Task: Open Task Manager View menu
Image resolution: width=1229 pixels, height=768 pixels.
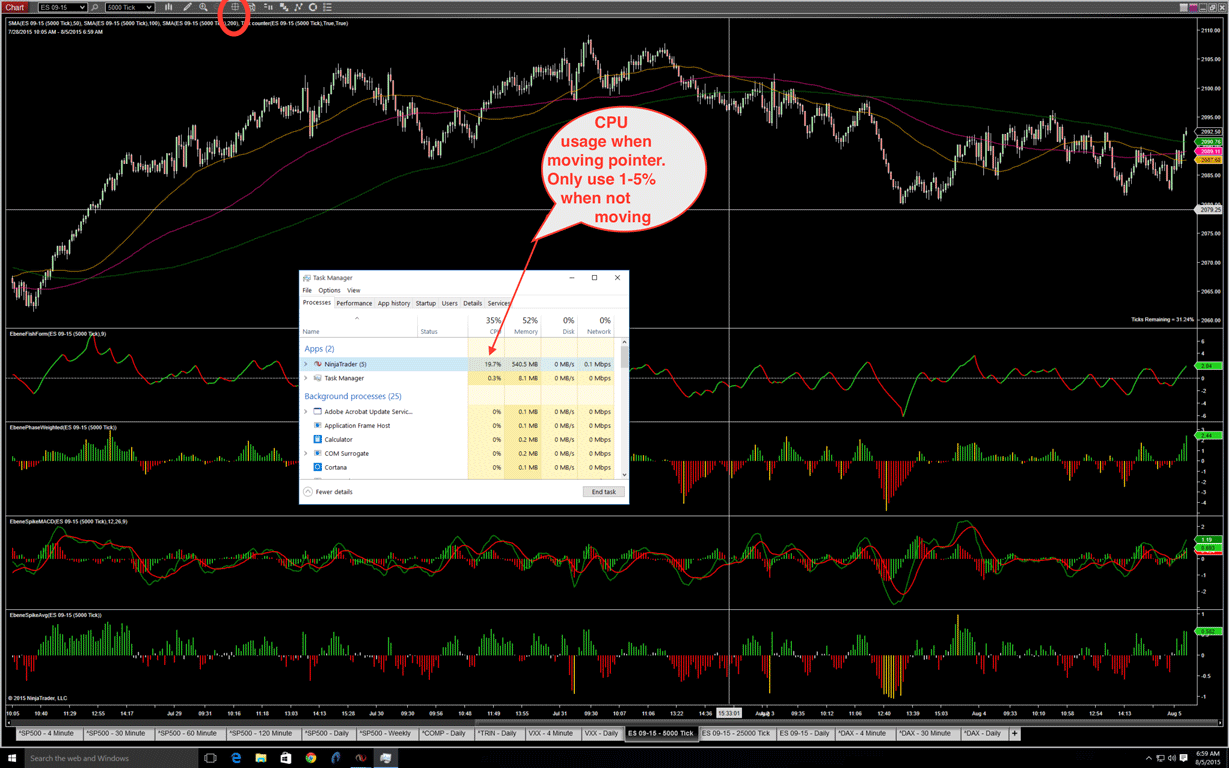Action: [353, 290]
